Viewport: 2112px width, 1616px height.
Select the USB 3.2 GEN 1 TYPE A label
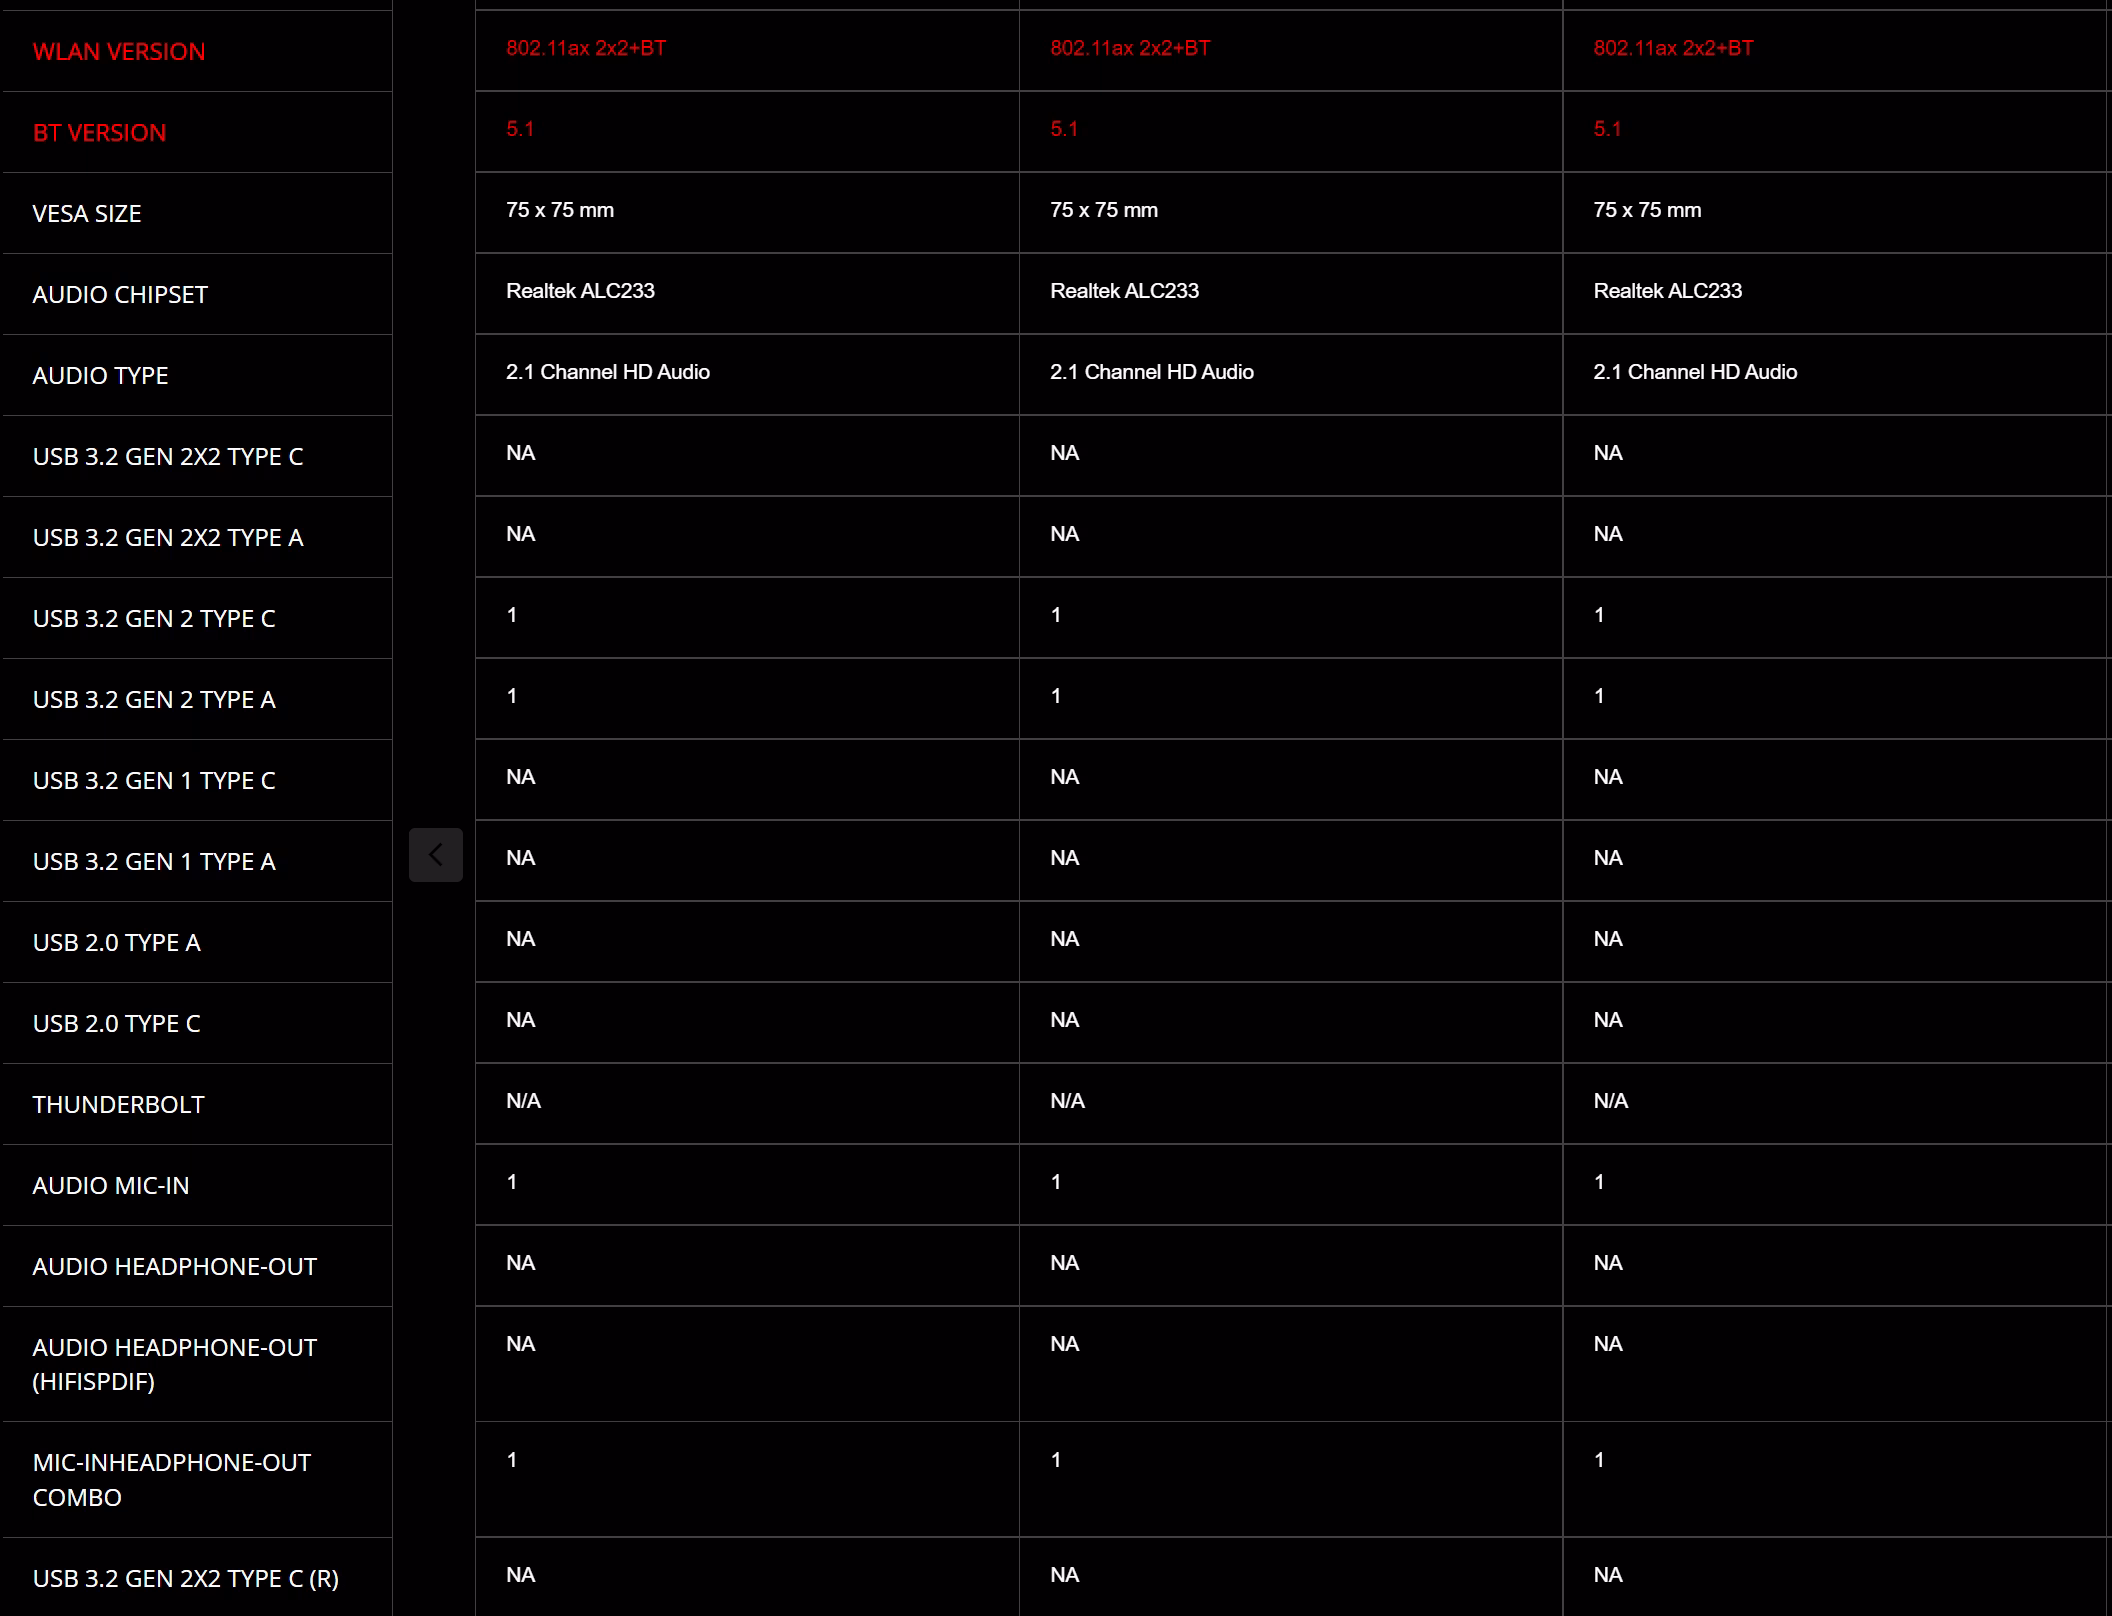pos(154,862)
